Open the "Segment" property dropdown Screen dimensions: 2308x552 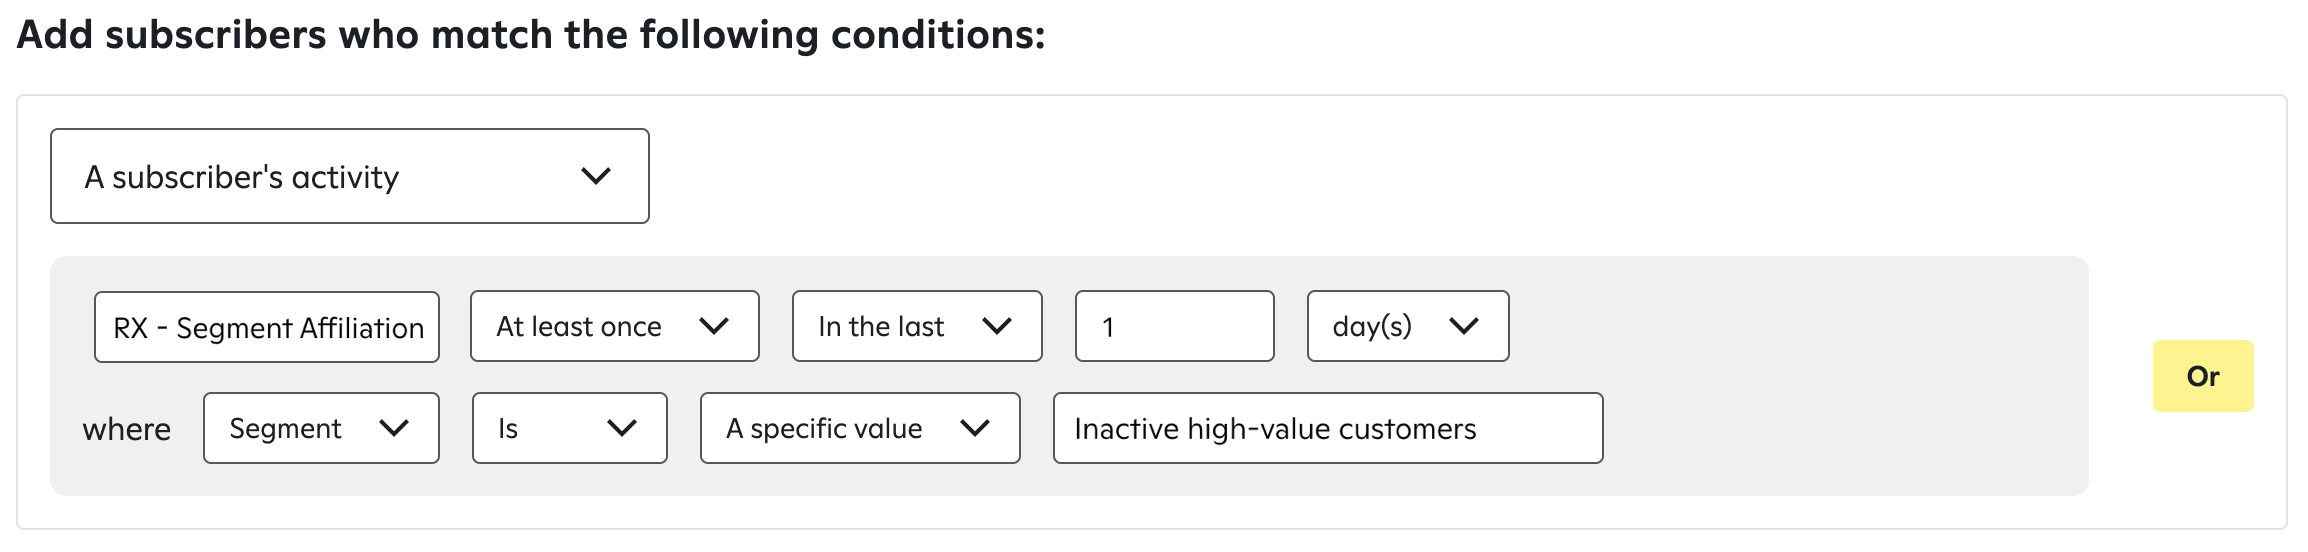320,428
